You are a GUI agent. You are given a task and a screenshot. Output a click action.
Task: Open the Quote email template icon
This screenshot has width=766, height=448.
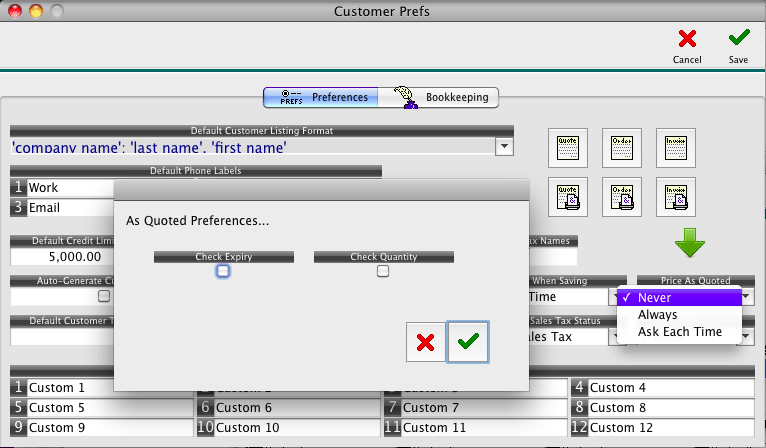[x=568, y=197]
